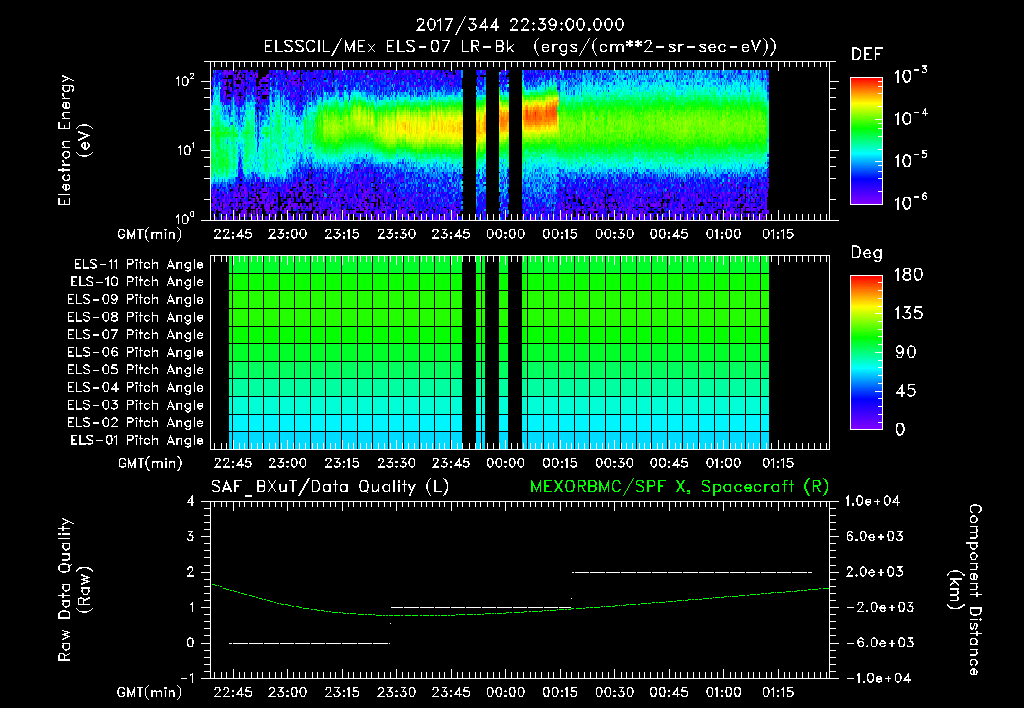Click the 01:15 tick under the bottom plot
The image size is (1024, 708).
click(778, 692)
